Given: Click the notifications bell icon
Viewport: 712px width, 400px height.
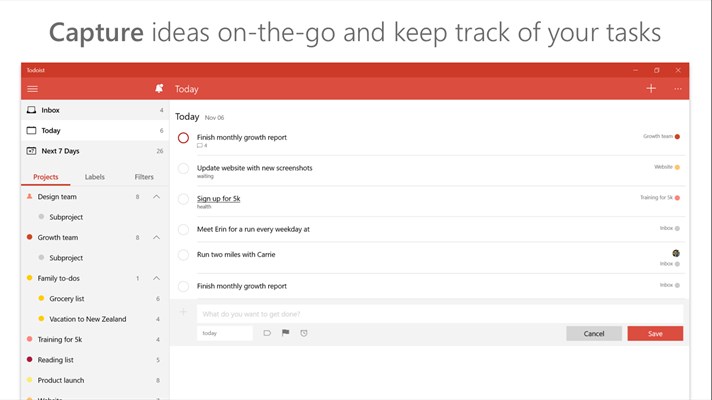Looking at the screenshot, I should click(x=159, y=89).
